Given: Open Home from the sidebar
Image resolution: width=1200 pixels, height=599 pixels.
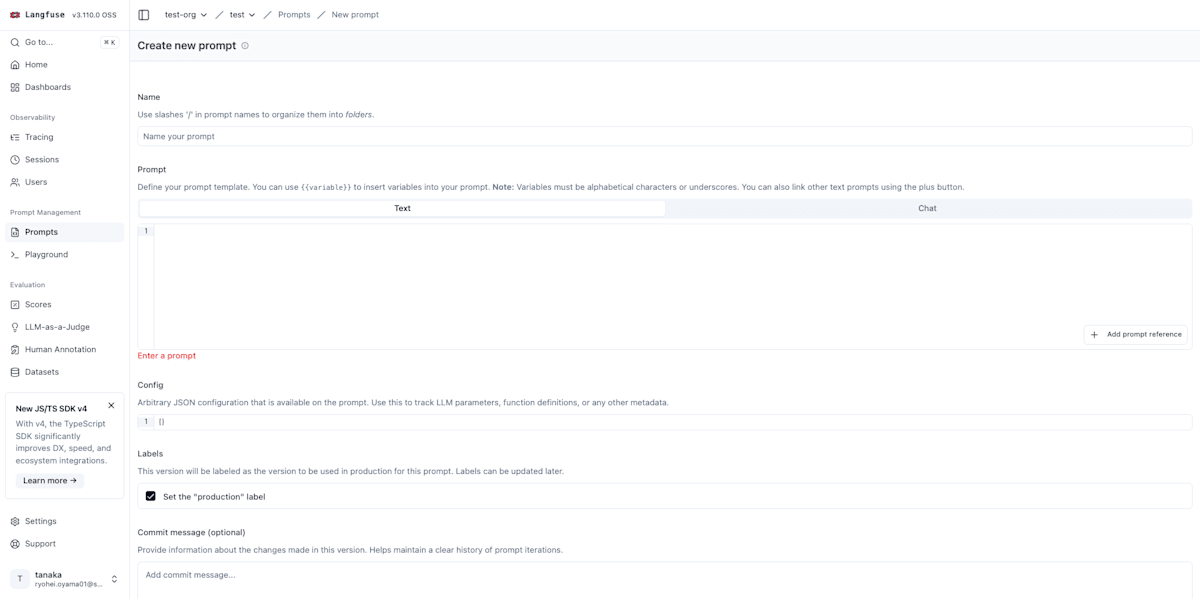Looking at the screenshot, I should click(x=65, y=65).
